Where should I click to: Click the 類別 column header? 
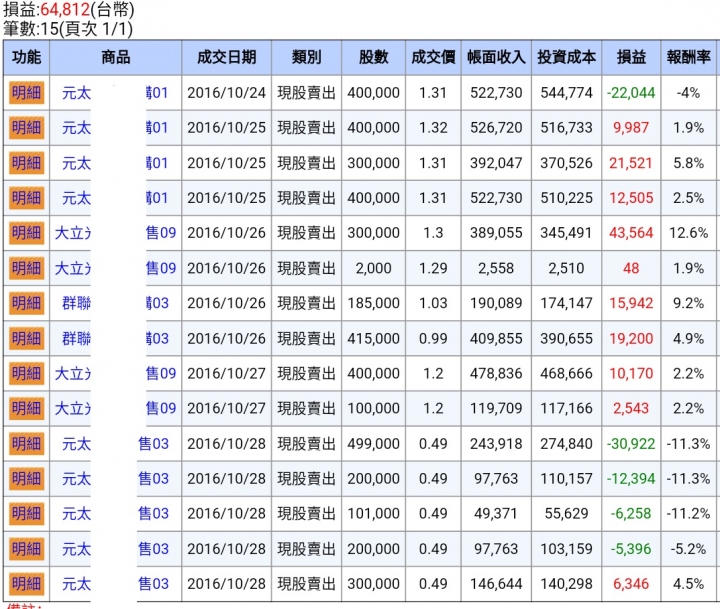tap(306, 57)
